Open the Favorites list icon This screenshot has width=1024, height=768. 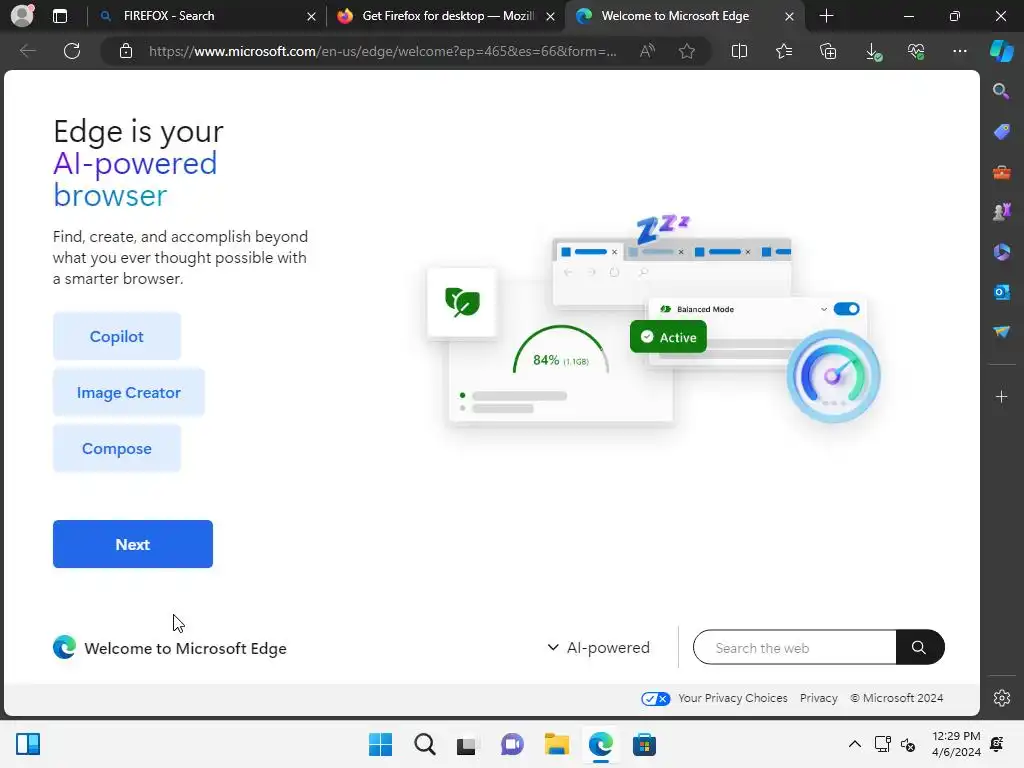click(784, 51)
